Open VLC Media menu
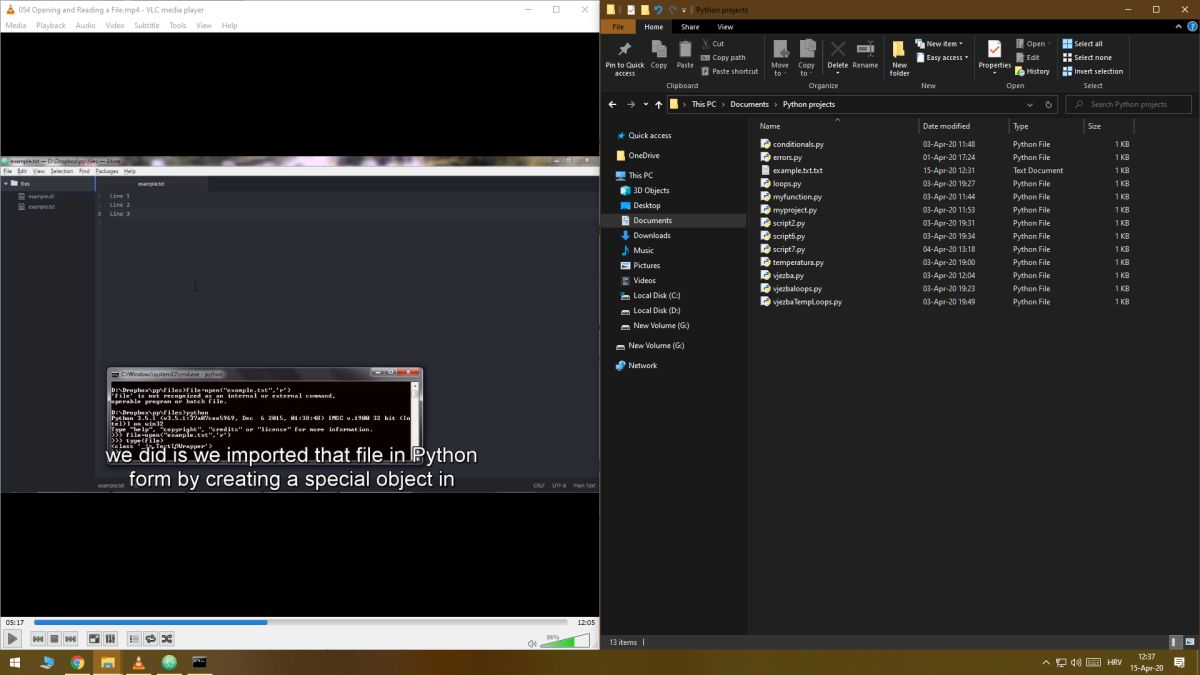Screen dimensions: 1200x675 [x=16, y=25]
